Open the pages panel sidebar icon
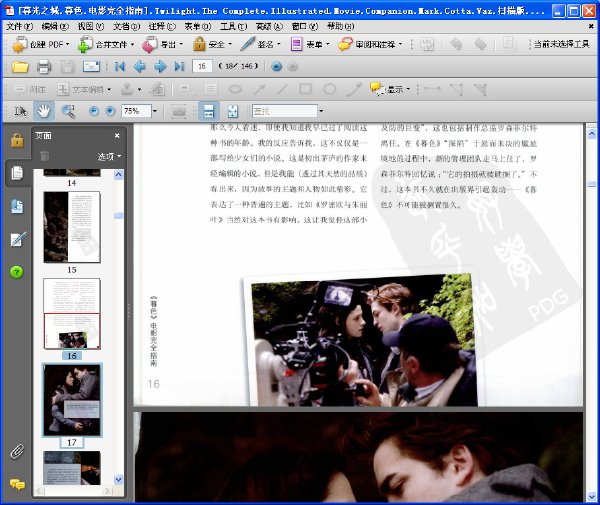 (x=17, y=173)
